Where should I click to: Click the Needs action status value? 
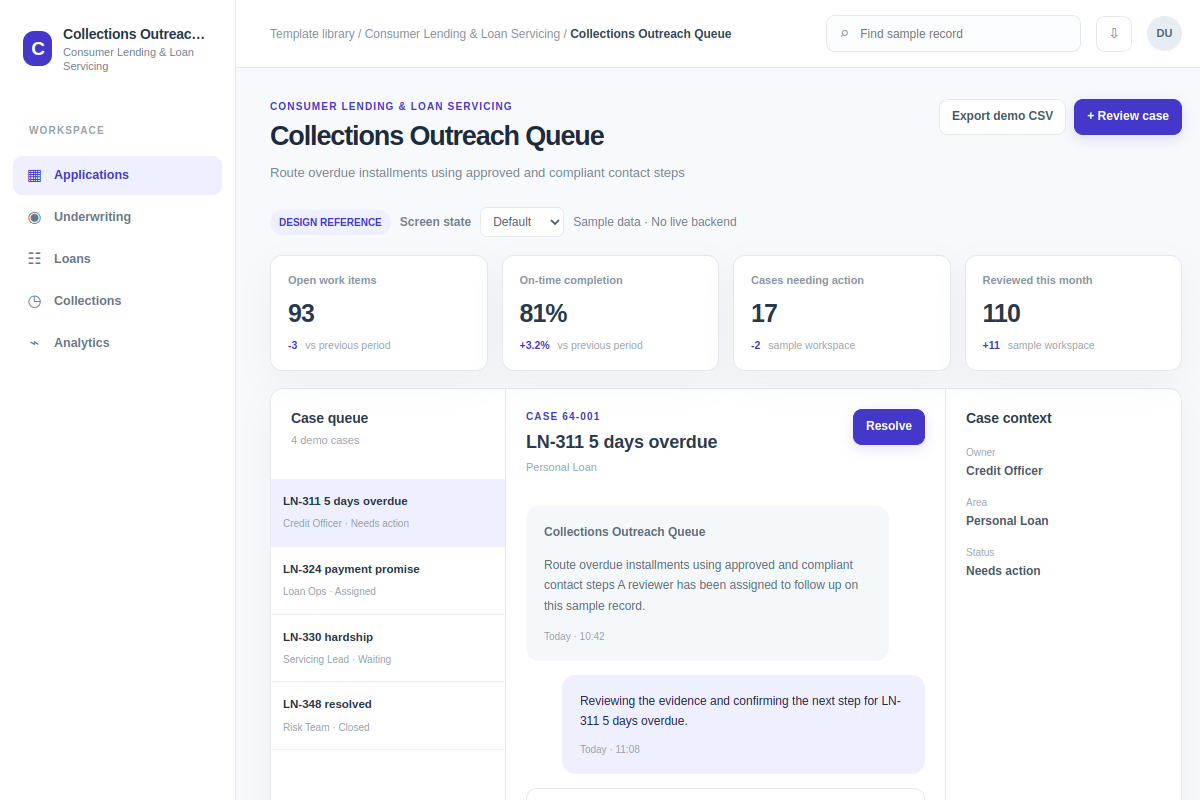point(1003,571)
